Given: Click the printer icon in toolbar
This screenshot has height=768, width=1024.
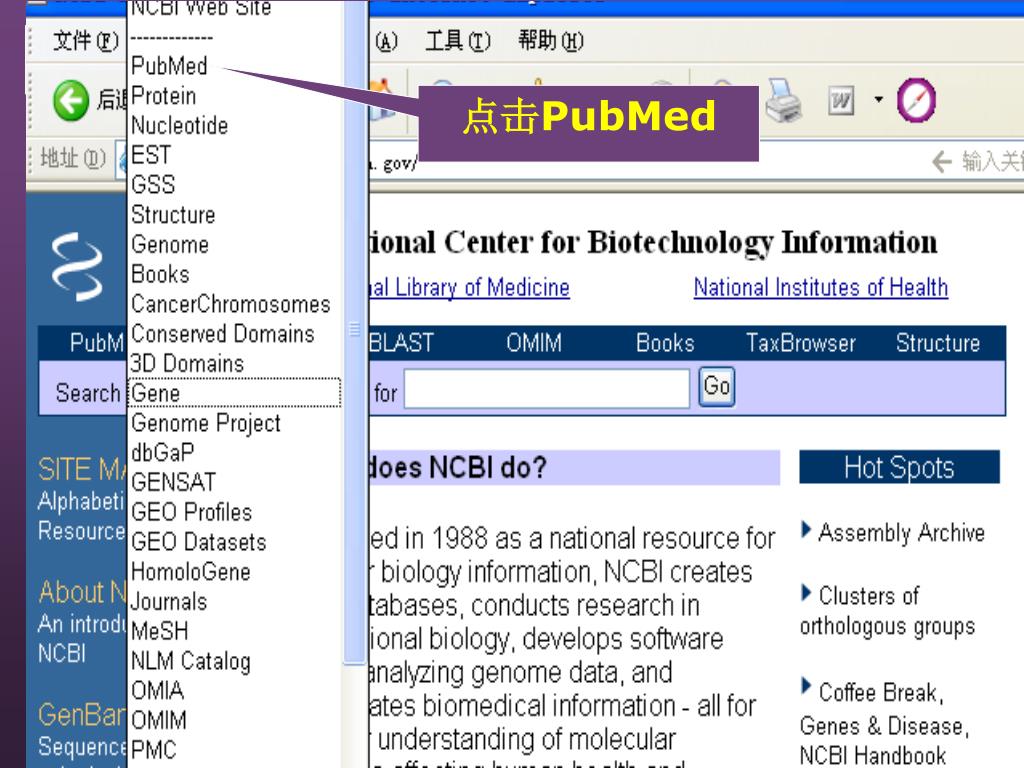Looking at the screenshot, I should tap(783, 101).
